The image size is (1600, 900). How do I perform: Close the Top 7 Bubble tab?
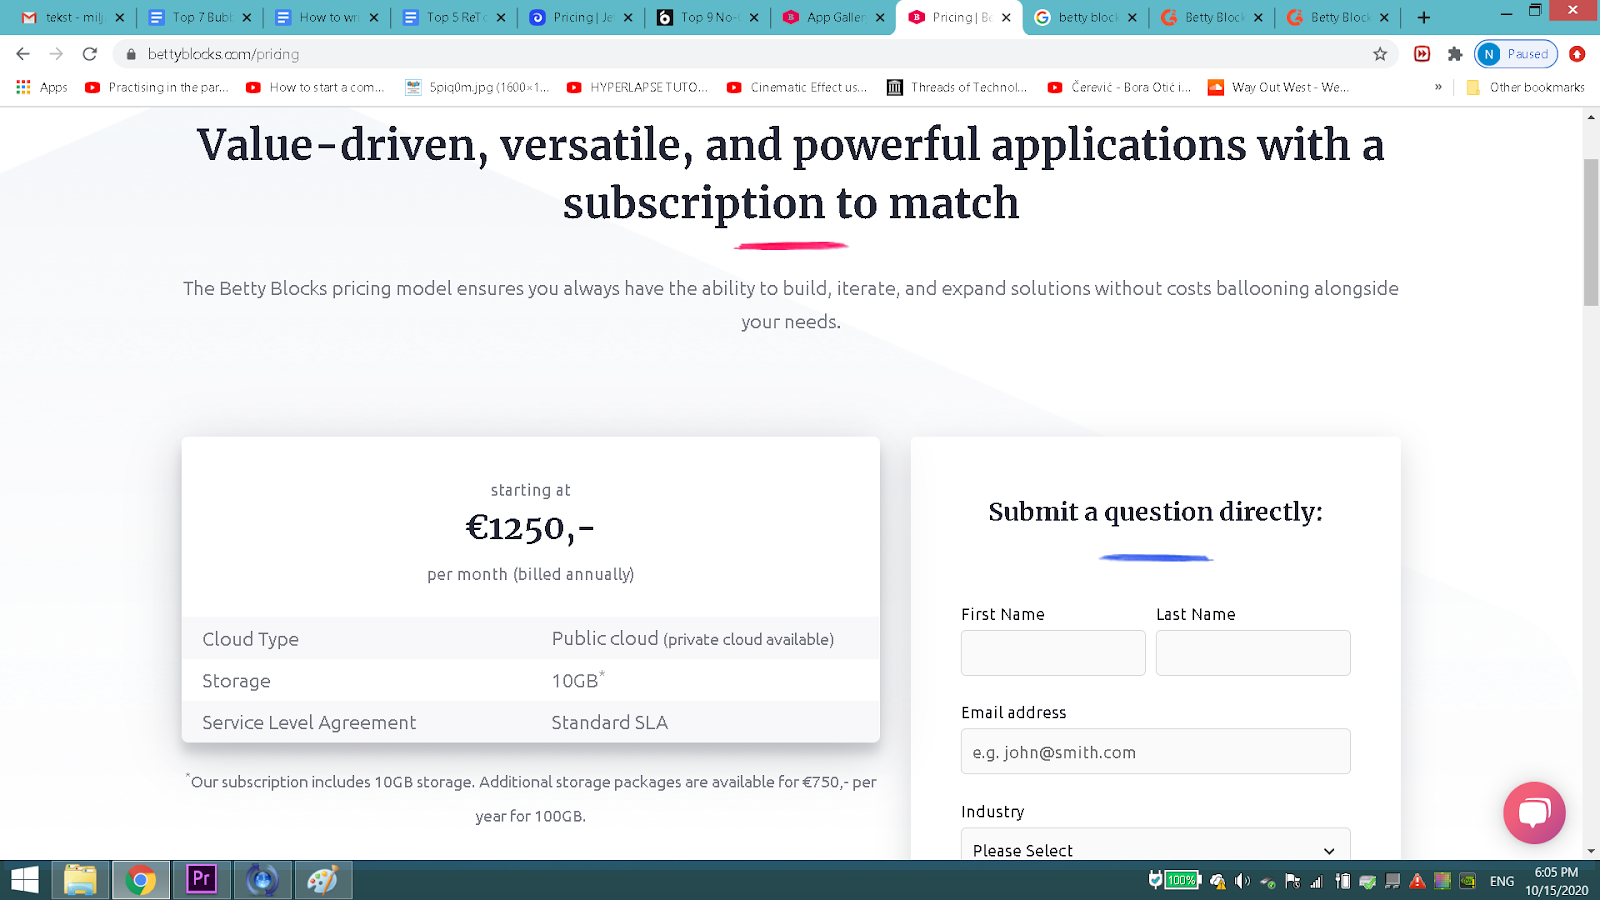[x=247, y=17]
